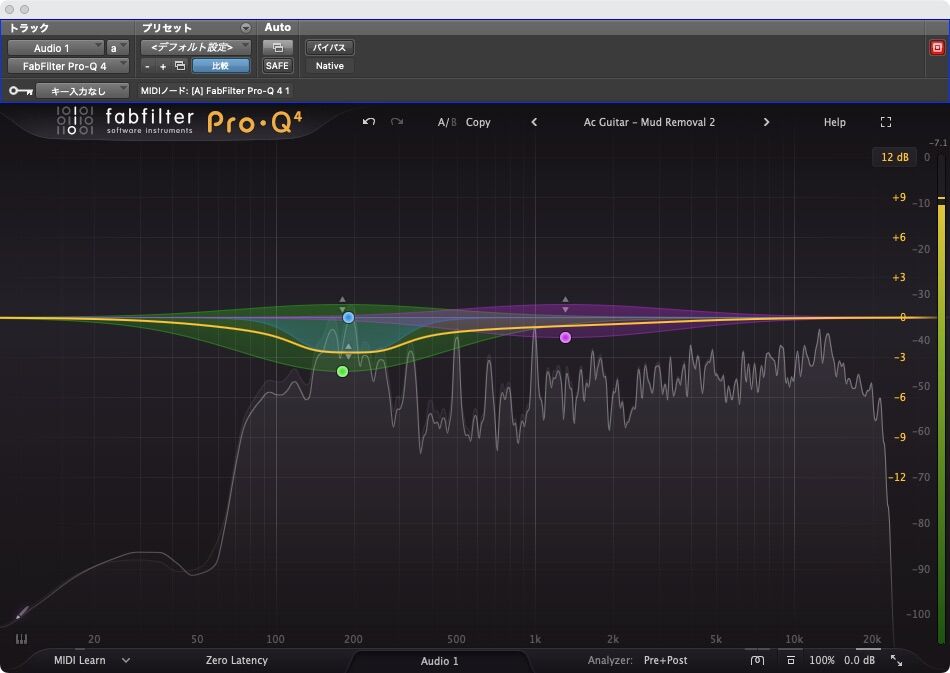Screen dimensions: 950x673
Task: Show the piano keyboard display icon
Action: [x=21, y=638]
